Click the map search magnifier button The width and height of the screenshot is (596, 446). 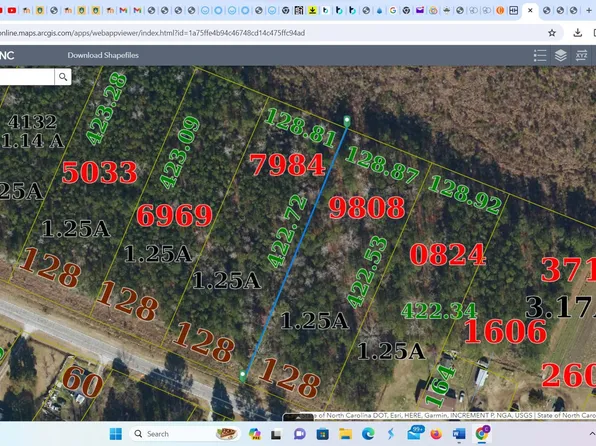(x=63, y=77)
